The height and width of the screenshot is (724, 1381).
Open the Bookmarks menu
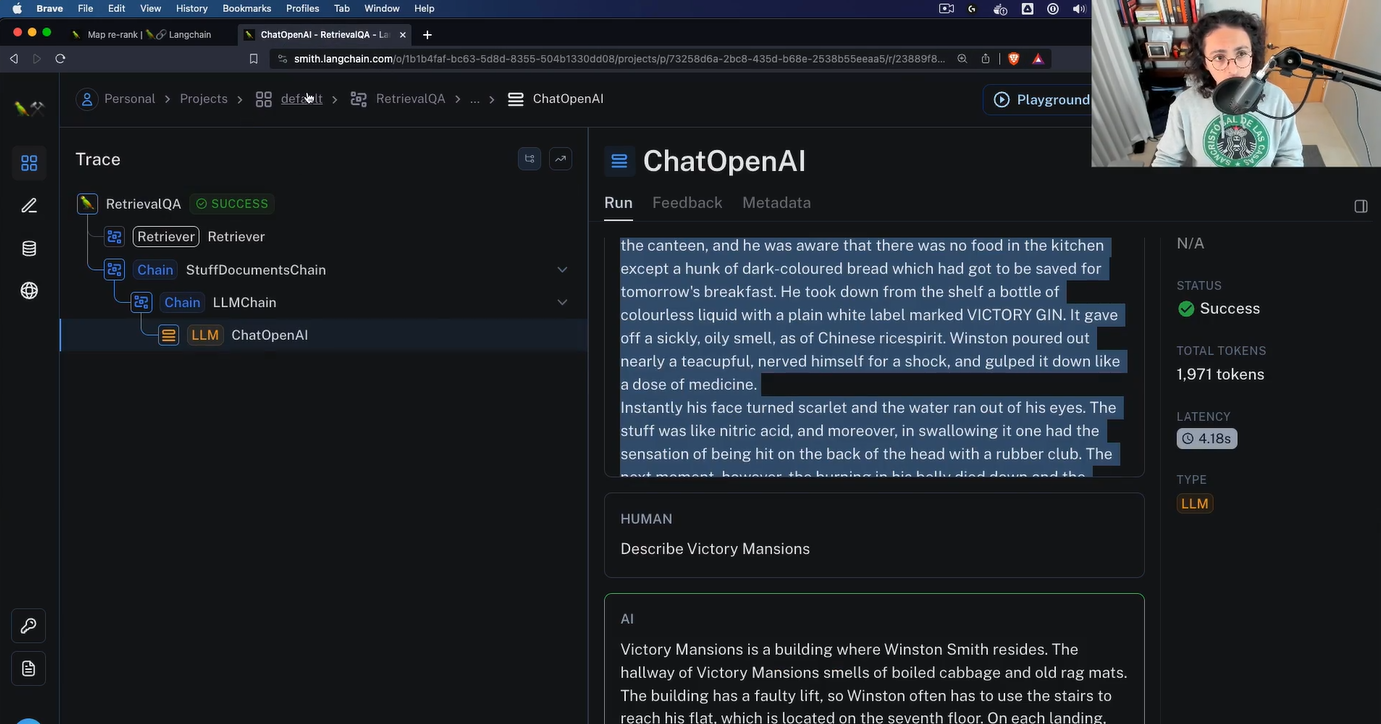pyautogui.click(x=247, y=8)
